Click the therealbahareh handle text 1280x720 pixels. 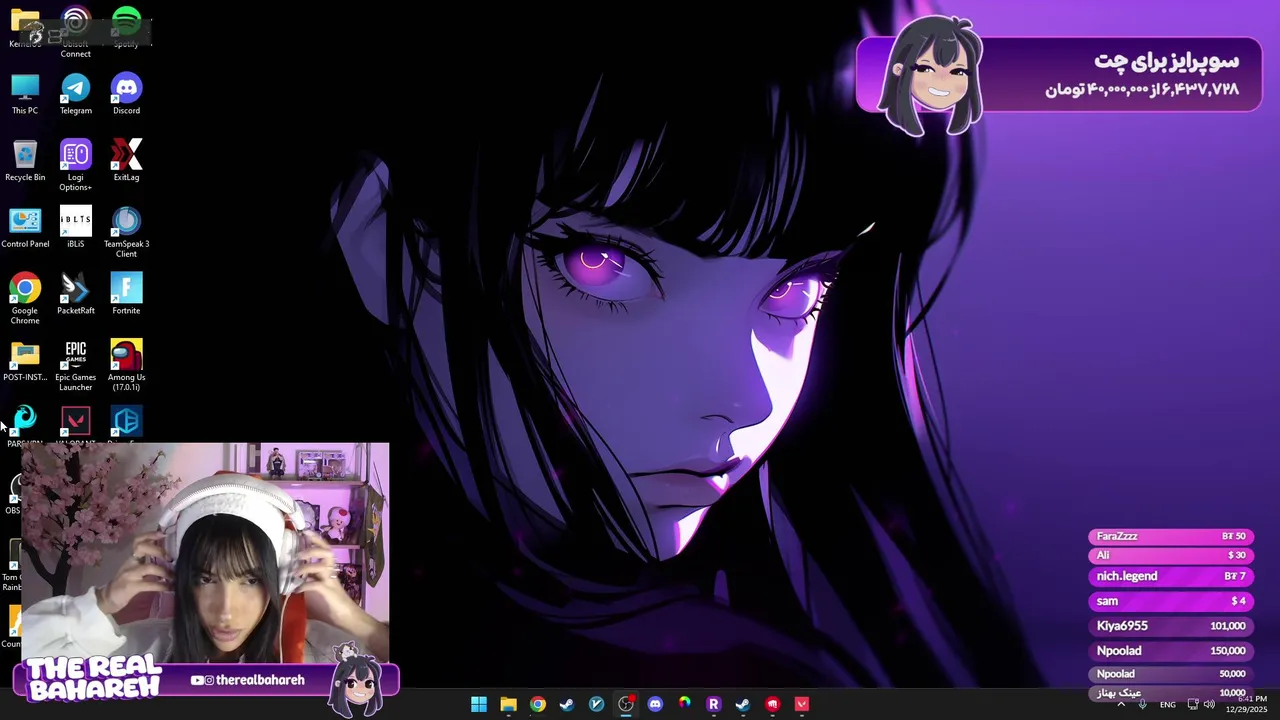[260, 680]
